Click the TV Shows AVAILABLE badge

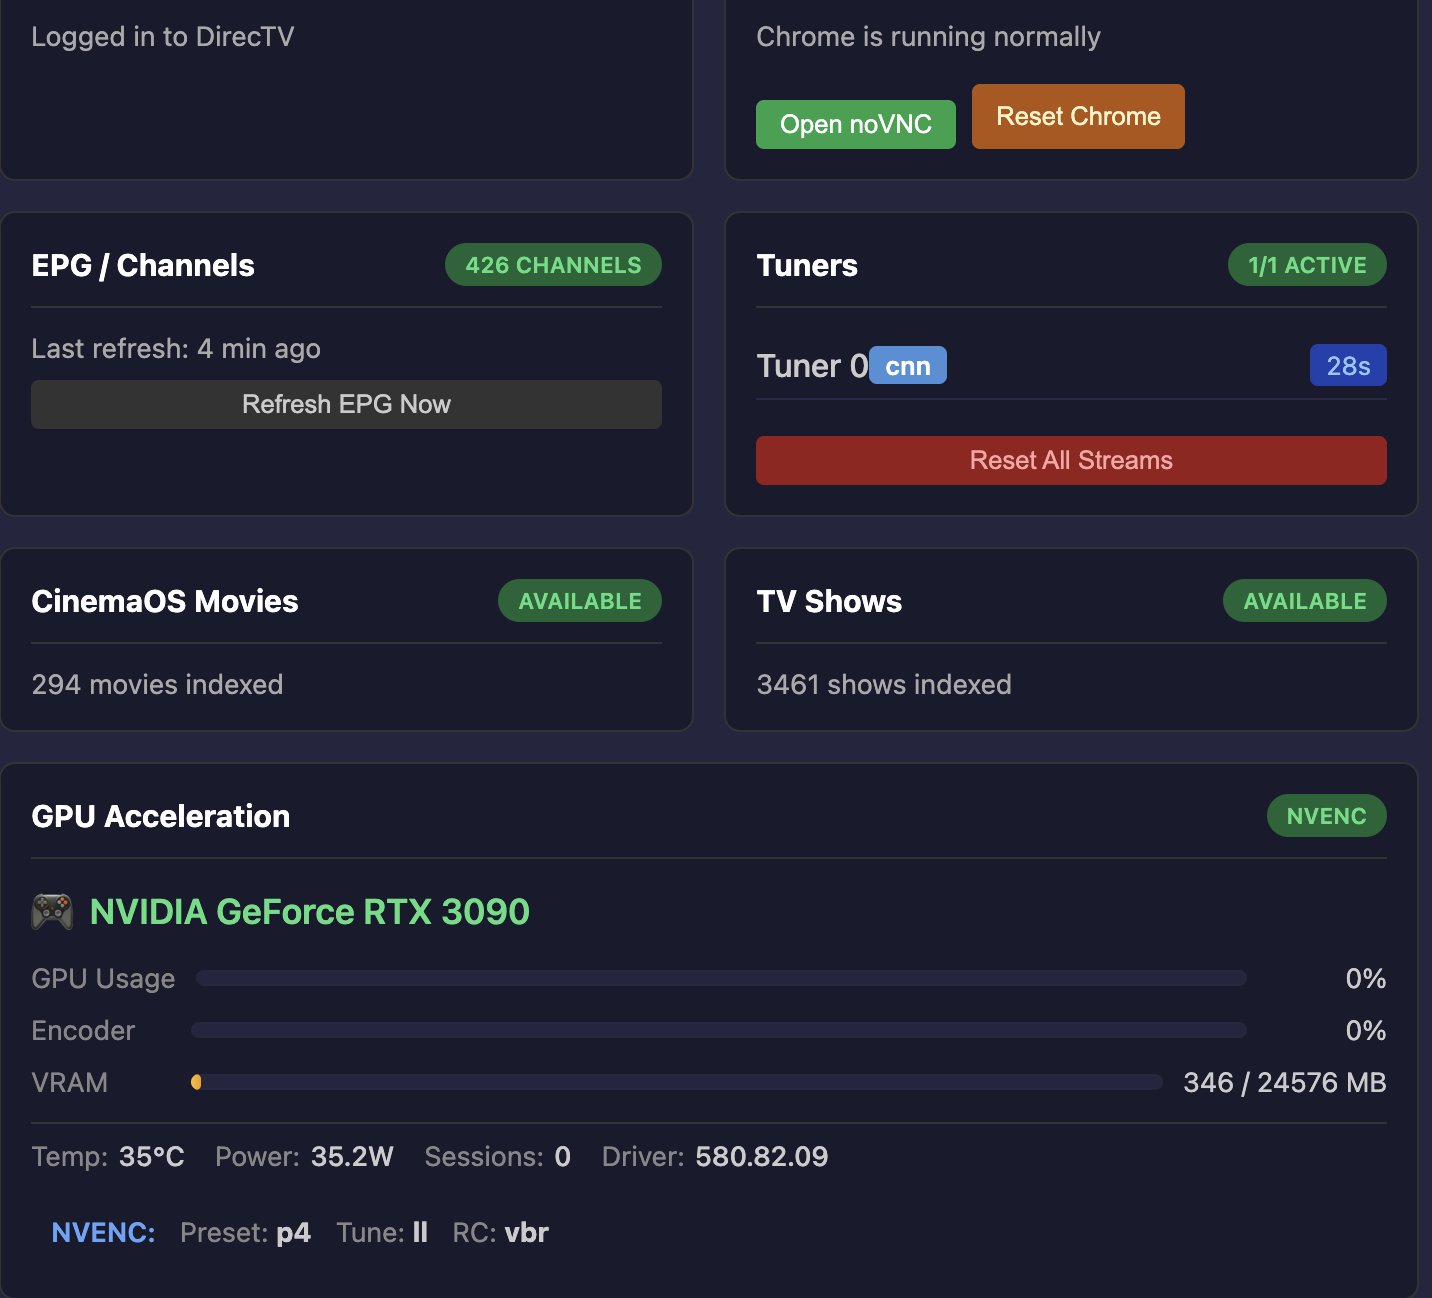(1304, 602)
